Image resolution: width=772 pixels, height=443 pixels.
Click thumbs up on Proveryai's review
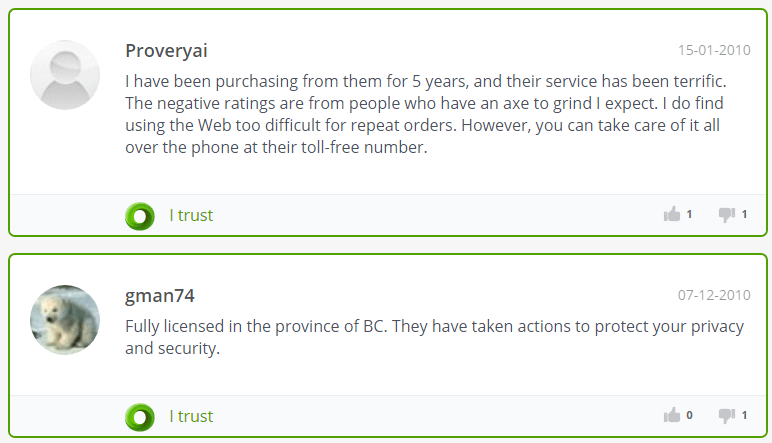[672, 214]
